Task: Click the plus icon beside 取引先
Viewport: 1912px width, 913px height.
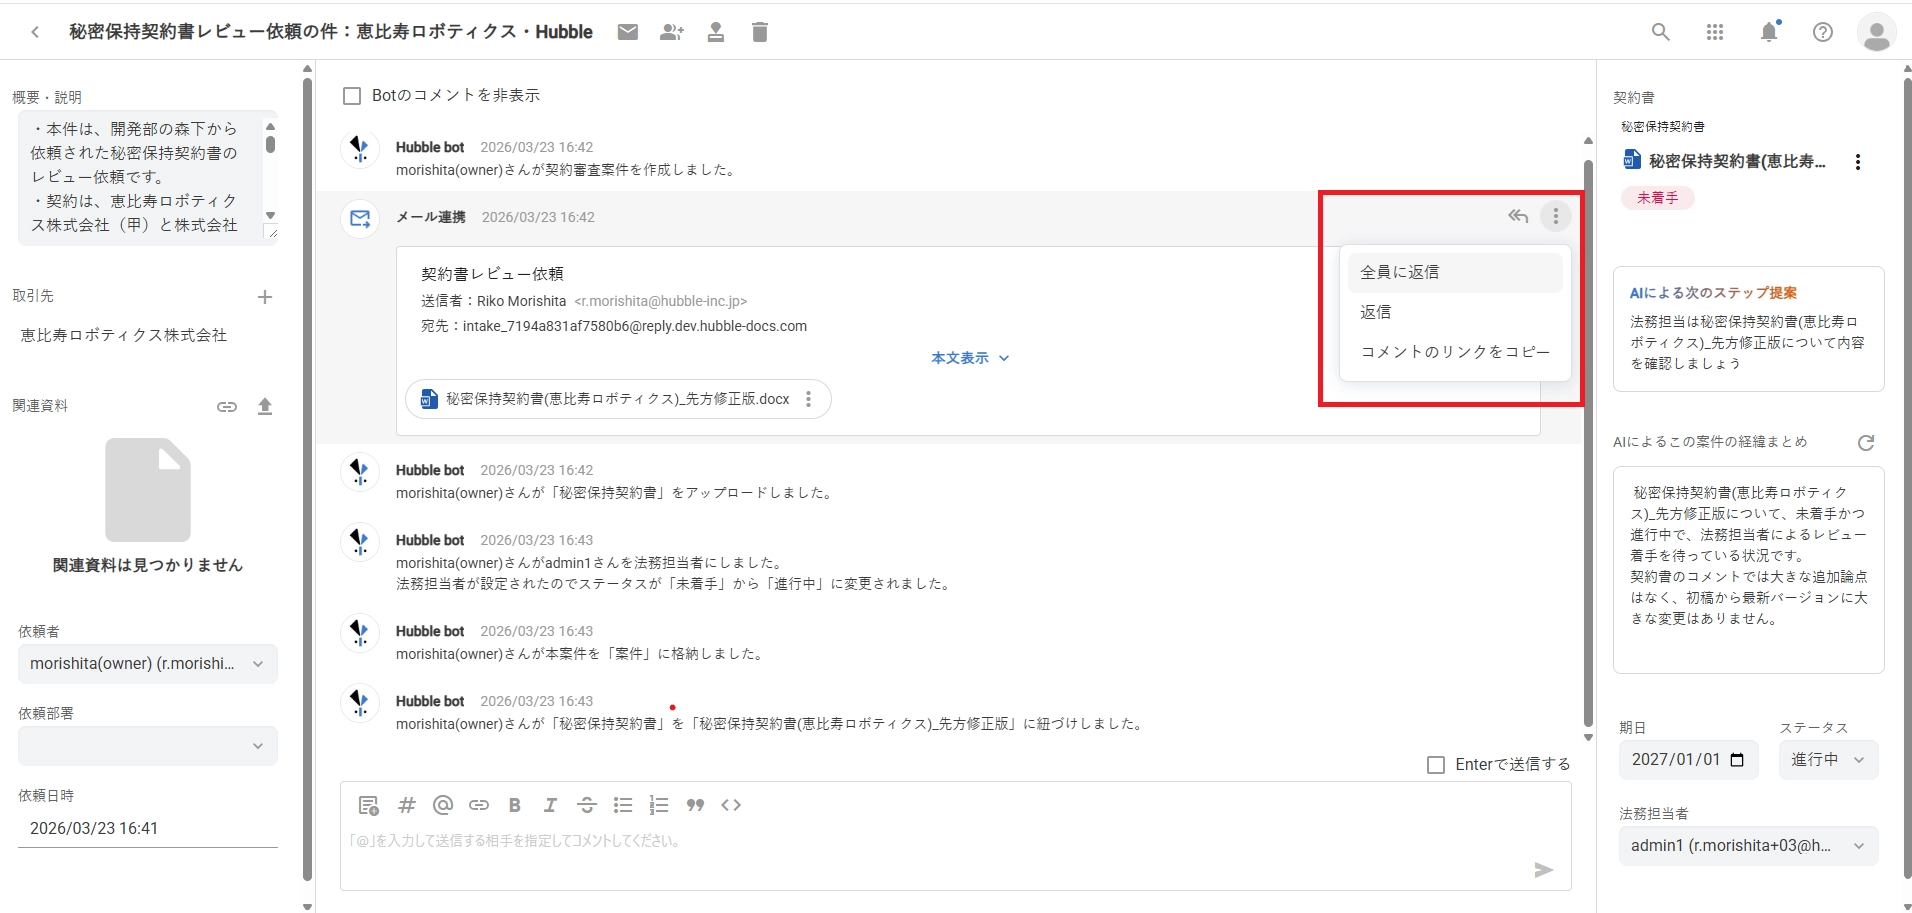Action: (x=265, y=297)
